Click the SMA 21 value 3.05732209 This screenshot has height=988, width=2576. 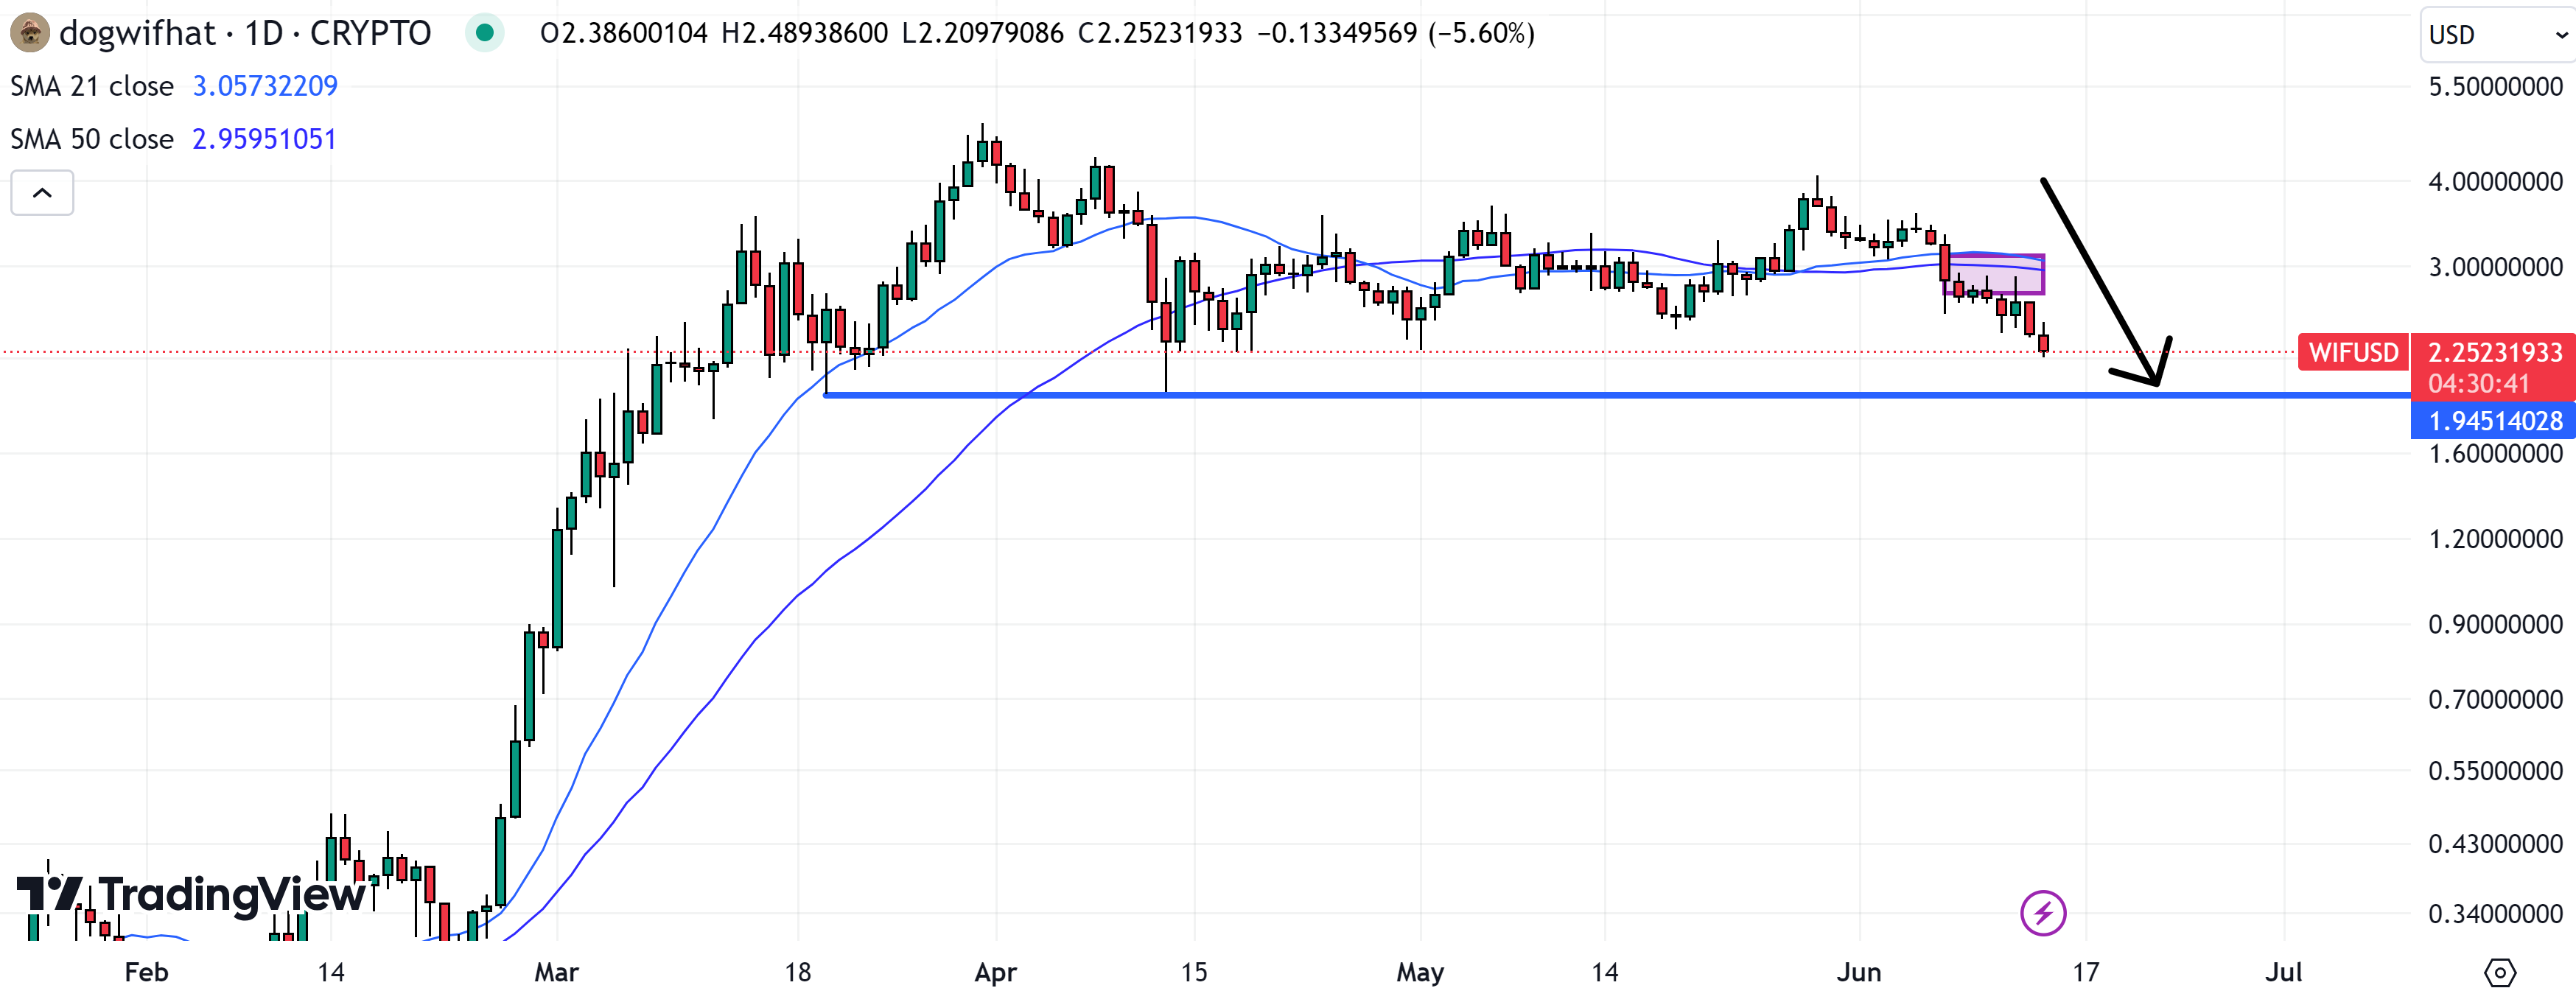(x=264, y=86)
